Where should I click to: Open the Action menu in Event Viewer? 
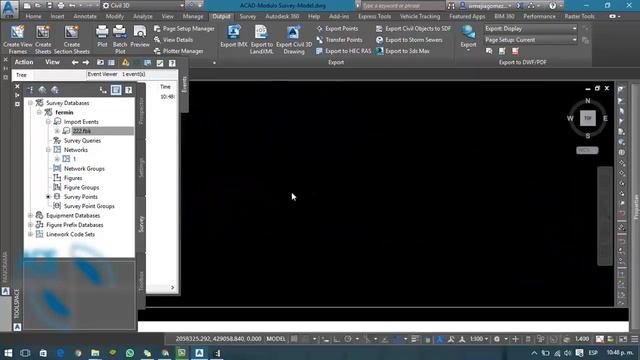click(24, 62)
